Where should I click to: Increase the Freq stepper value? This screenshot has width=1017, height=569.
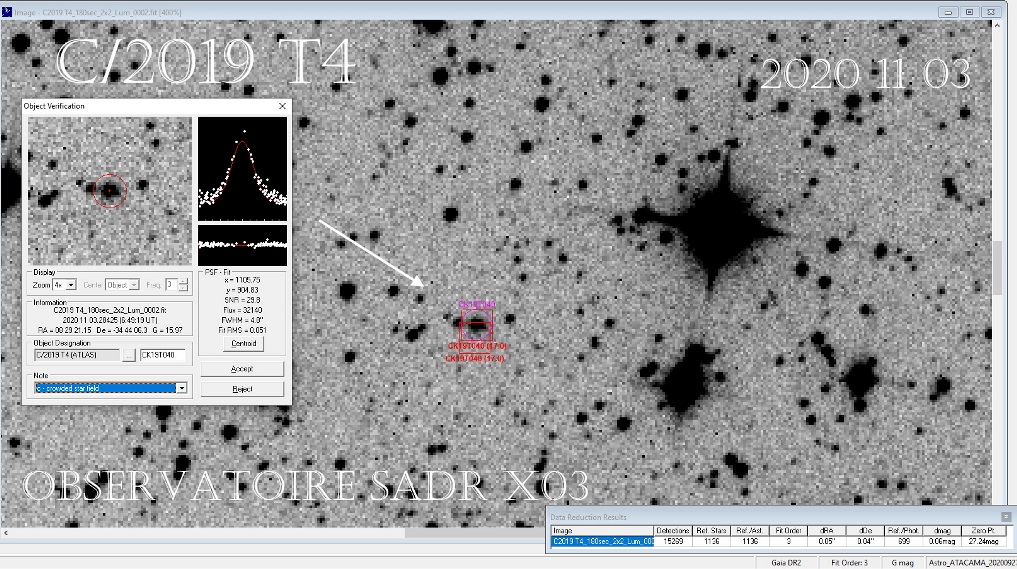point(183,282)
